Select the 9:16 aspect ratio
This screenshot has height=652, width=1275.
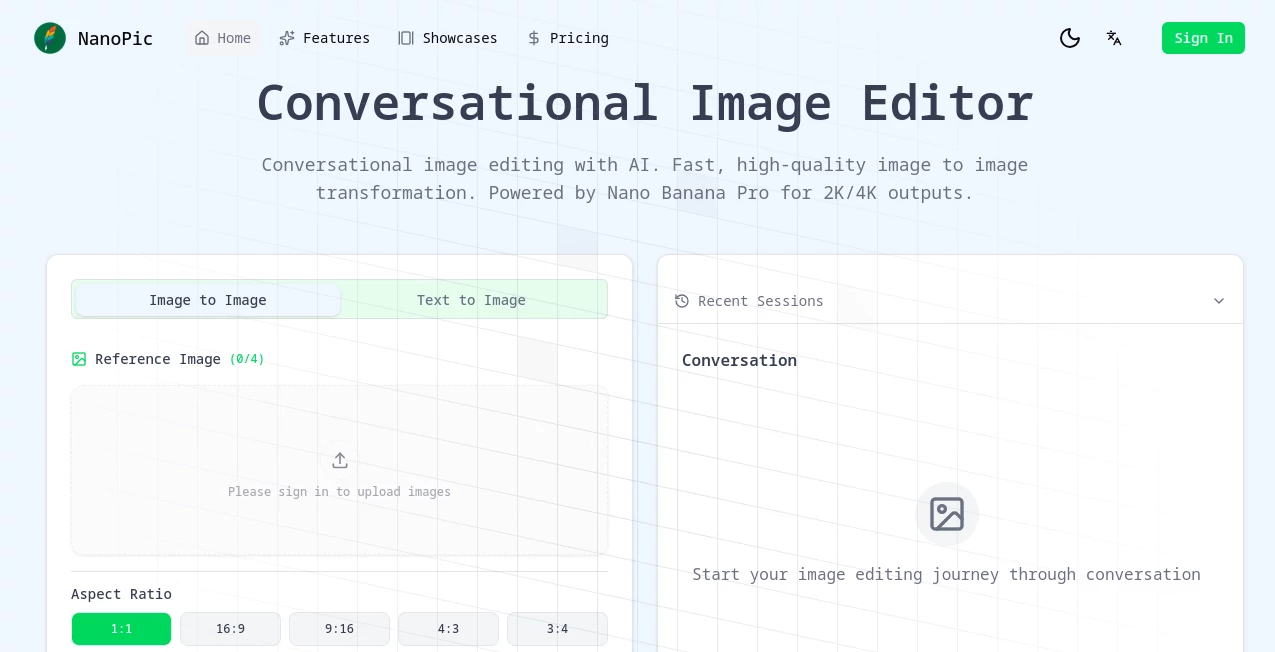click(339, 629)
